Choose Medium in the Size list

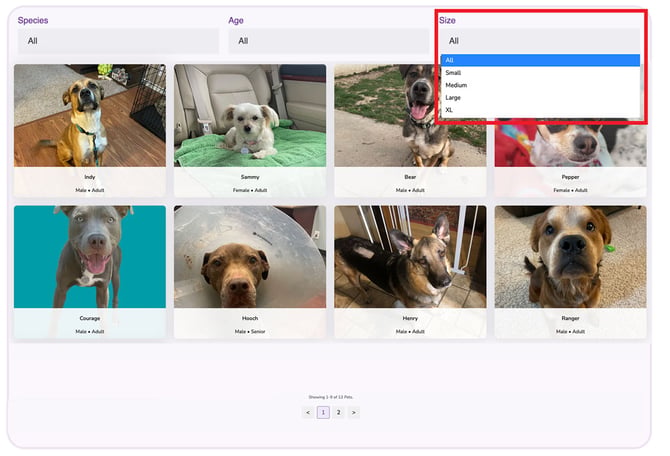coord(540,85)
